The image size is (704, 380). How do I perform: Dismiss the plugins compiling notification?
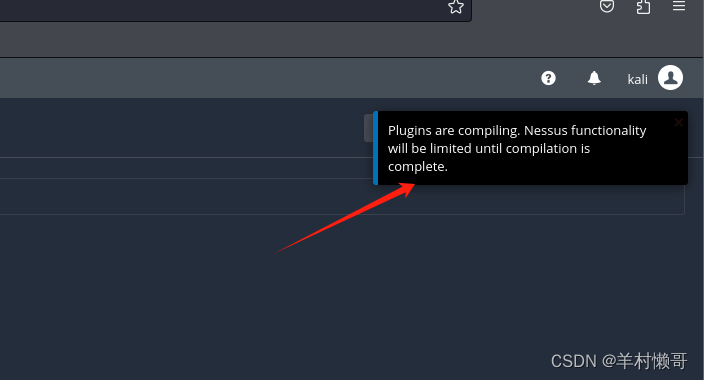(x=678, y=122)
